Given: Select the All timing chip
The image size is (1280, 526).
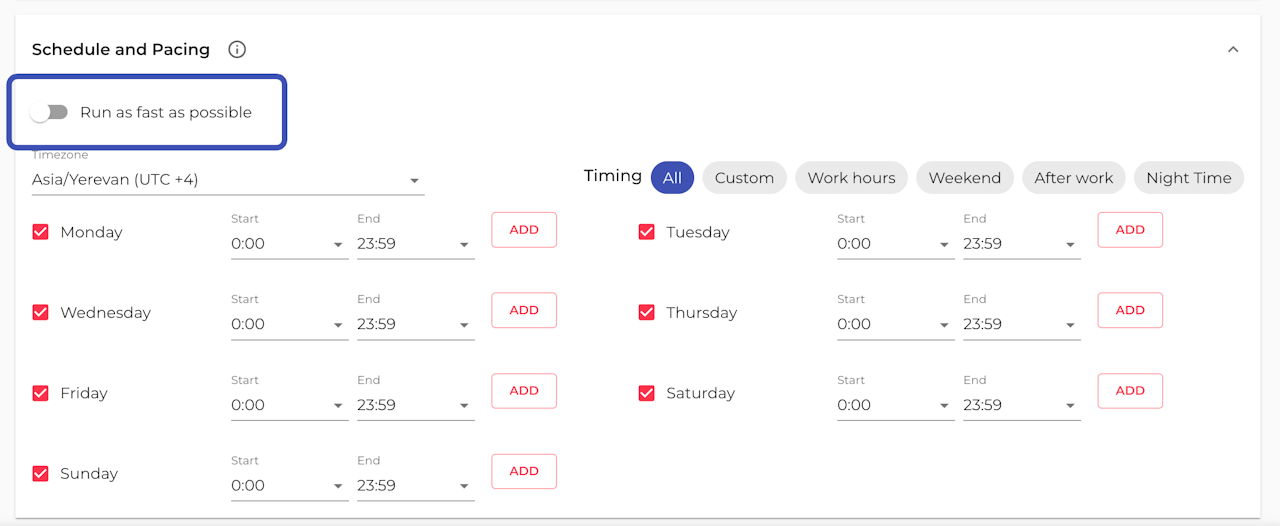Looking at the screenshot, I should (x=672, y=178).
